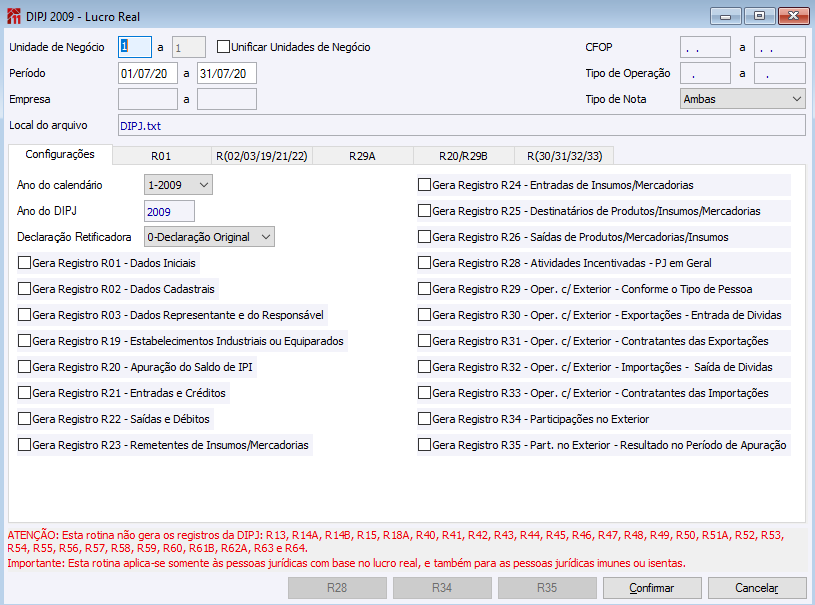Click the Período end date 31/07/20
Screen dimensions: 815x605
(227, 73)
